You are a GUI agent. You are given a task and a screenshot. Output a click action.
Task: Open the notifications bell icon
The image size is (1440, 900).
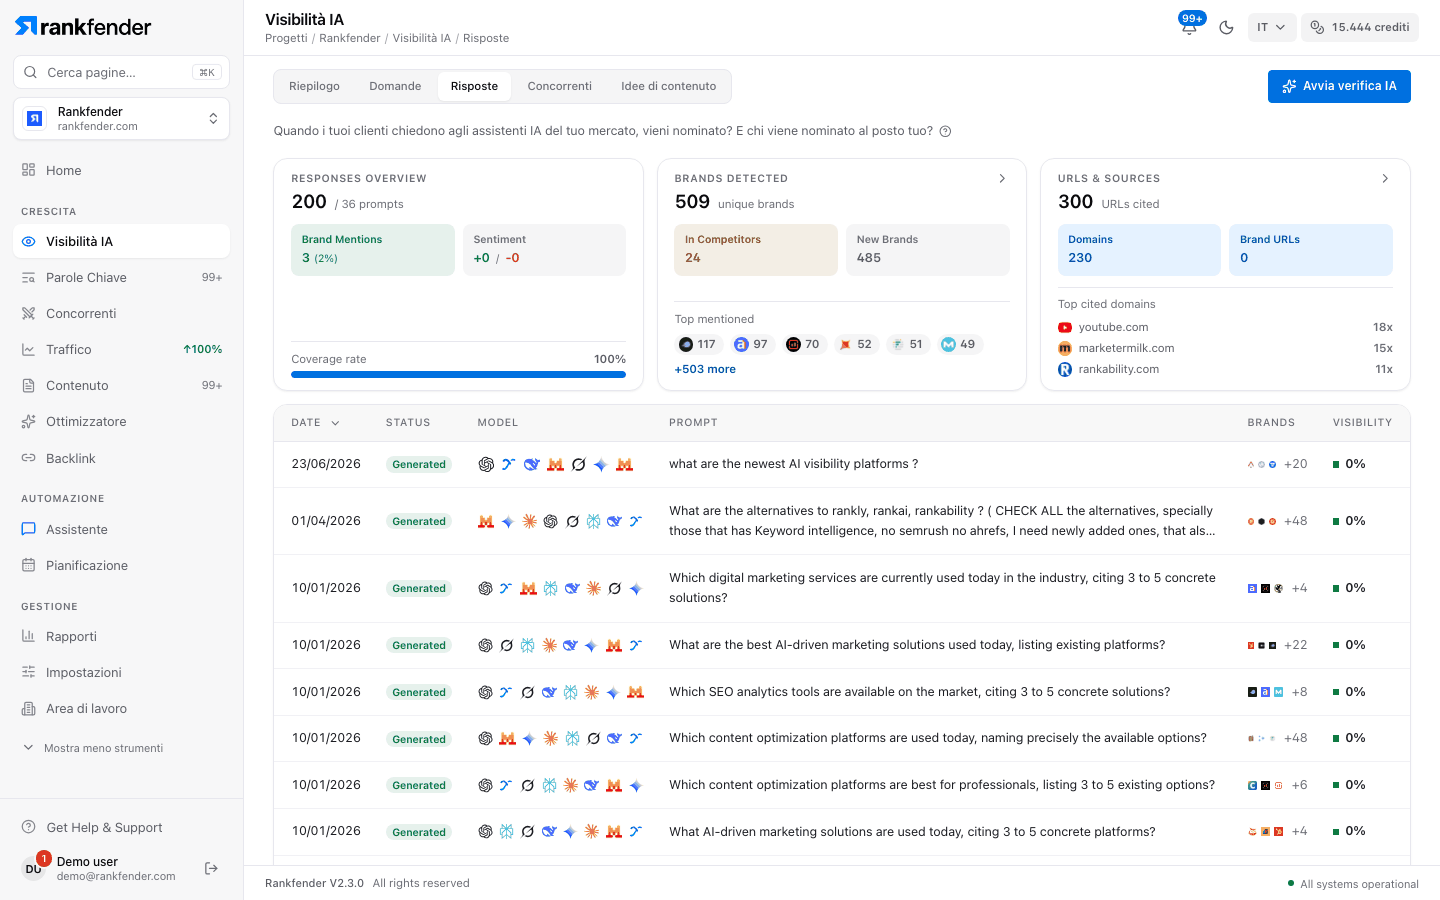(x=1189, y=27)
